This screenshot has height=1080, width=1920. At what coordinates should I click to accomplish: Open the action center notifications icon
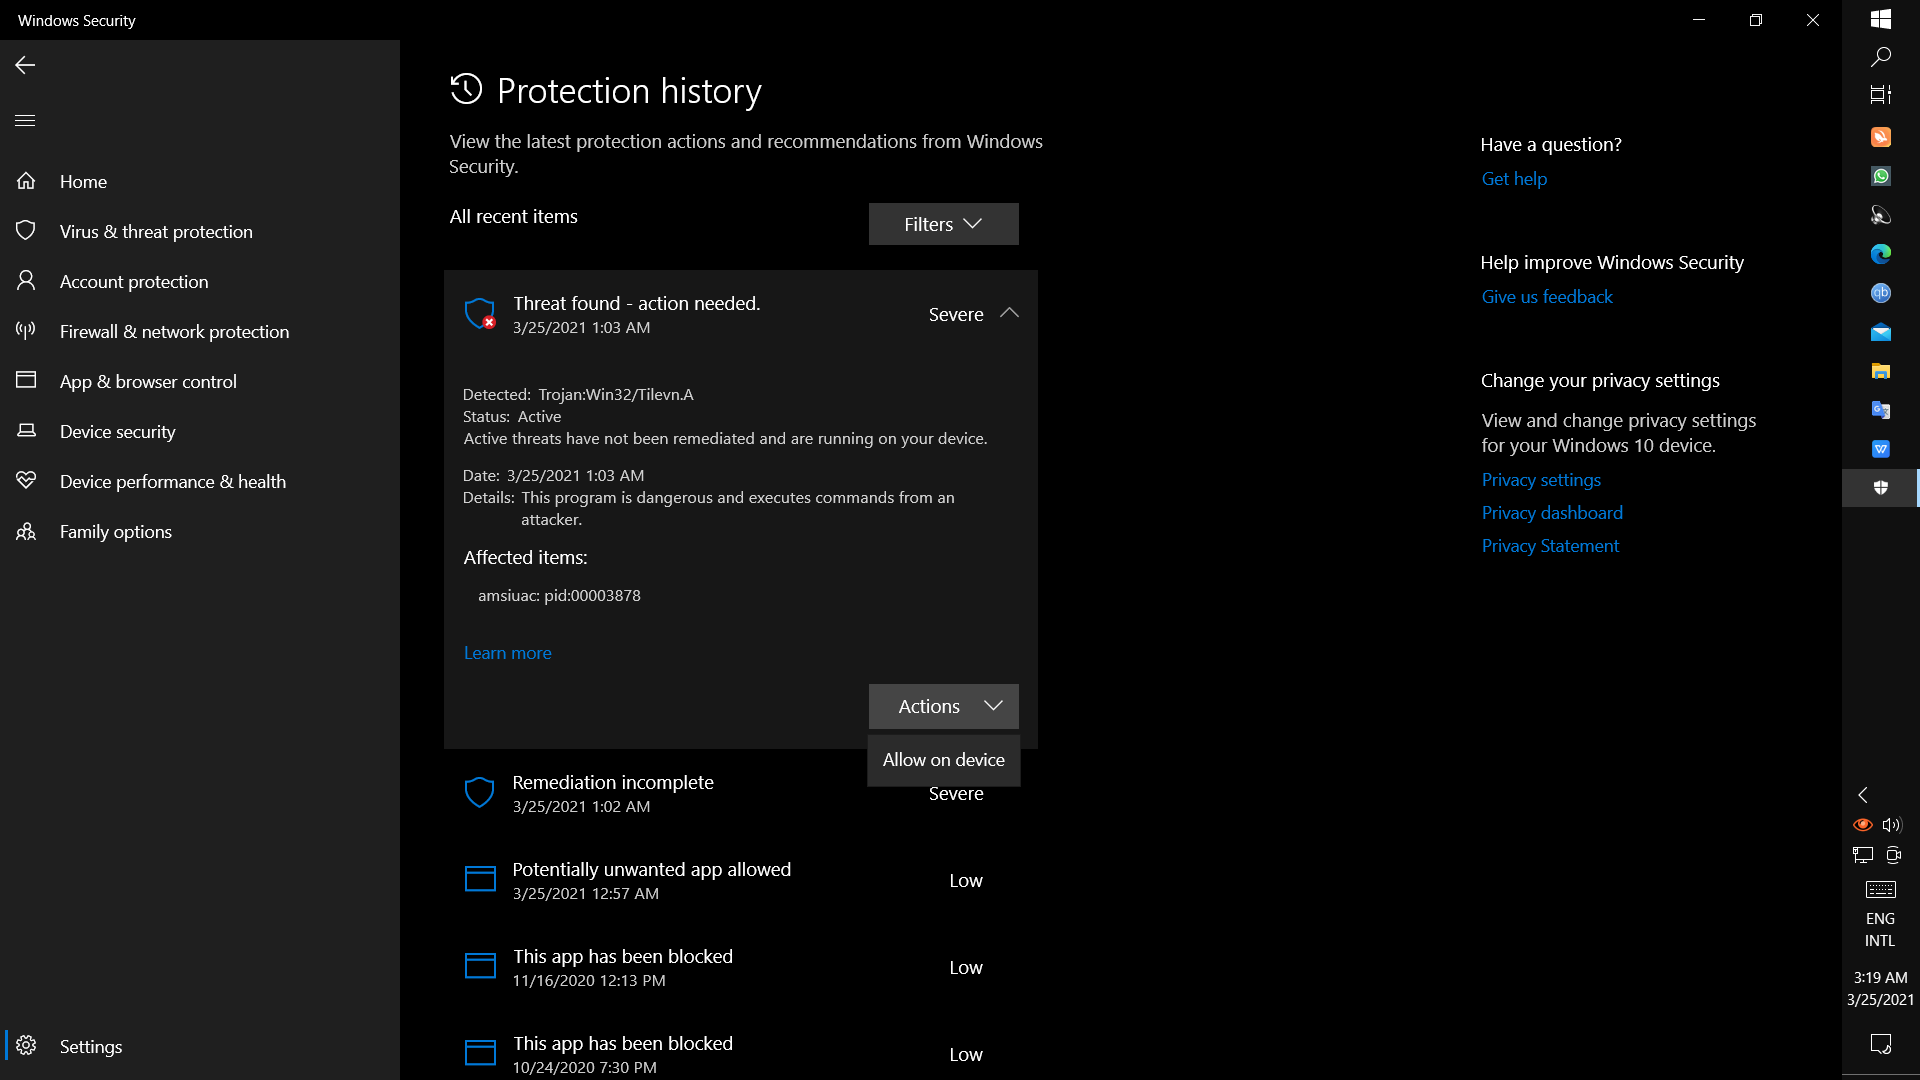point(1880,1044)
